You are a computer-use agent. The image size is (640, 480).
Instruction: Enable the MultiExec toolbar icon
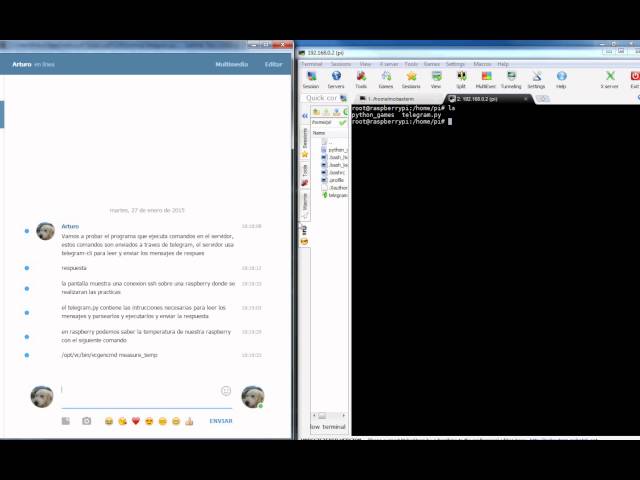click(x=486, y=80)
